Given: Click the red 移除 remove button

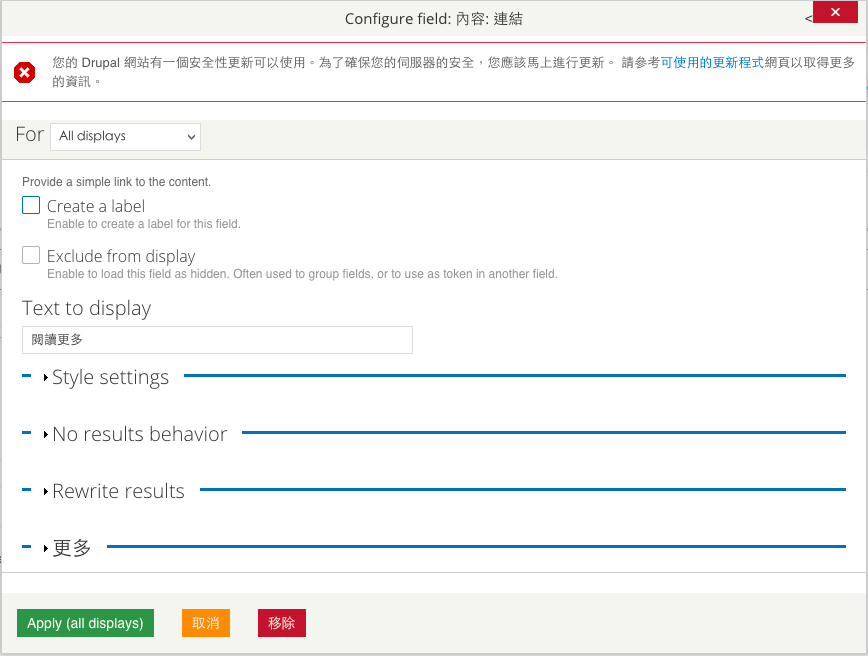Looking at the screenshot, I should click(x=282, y=623).
